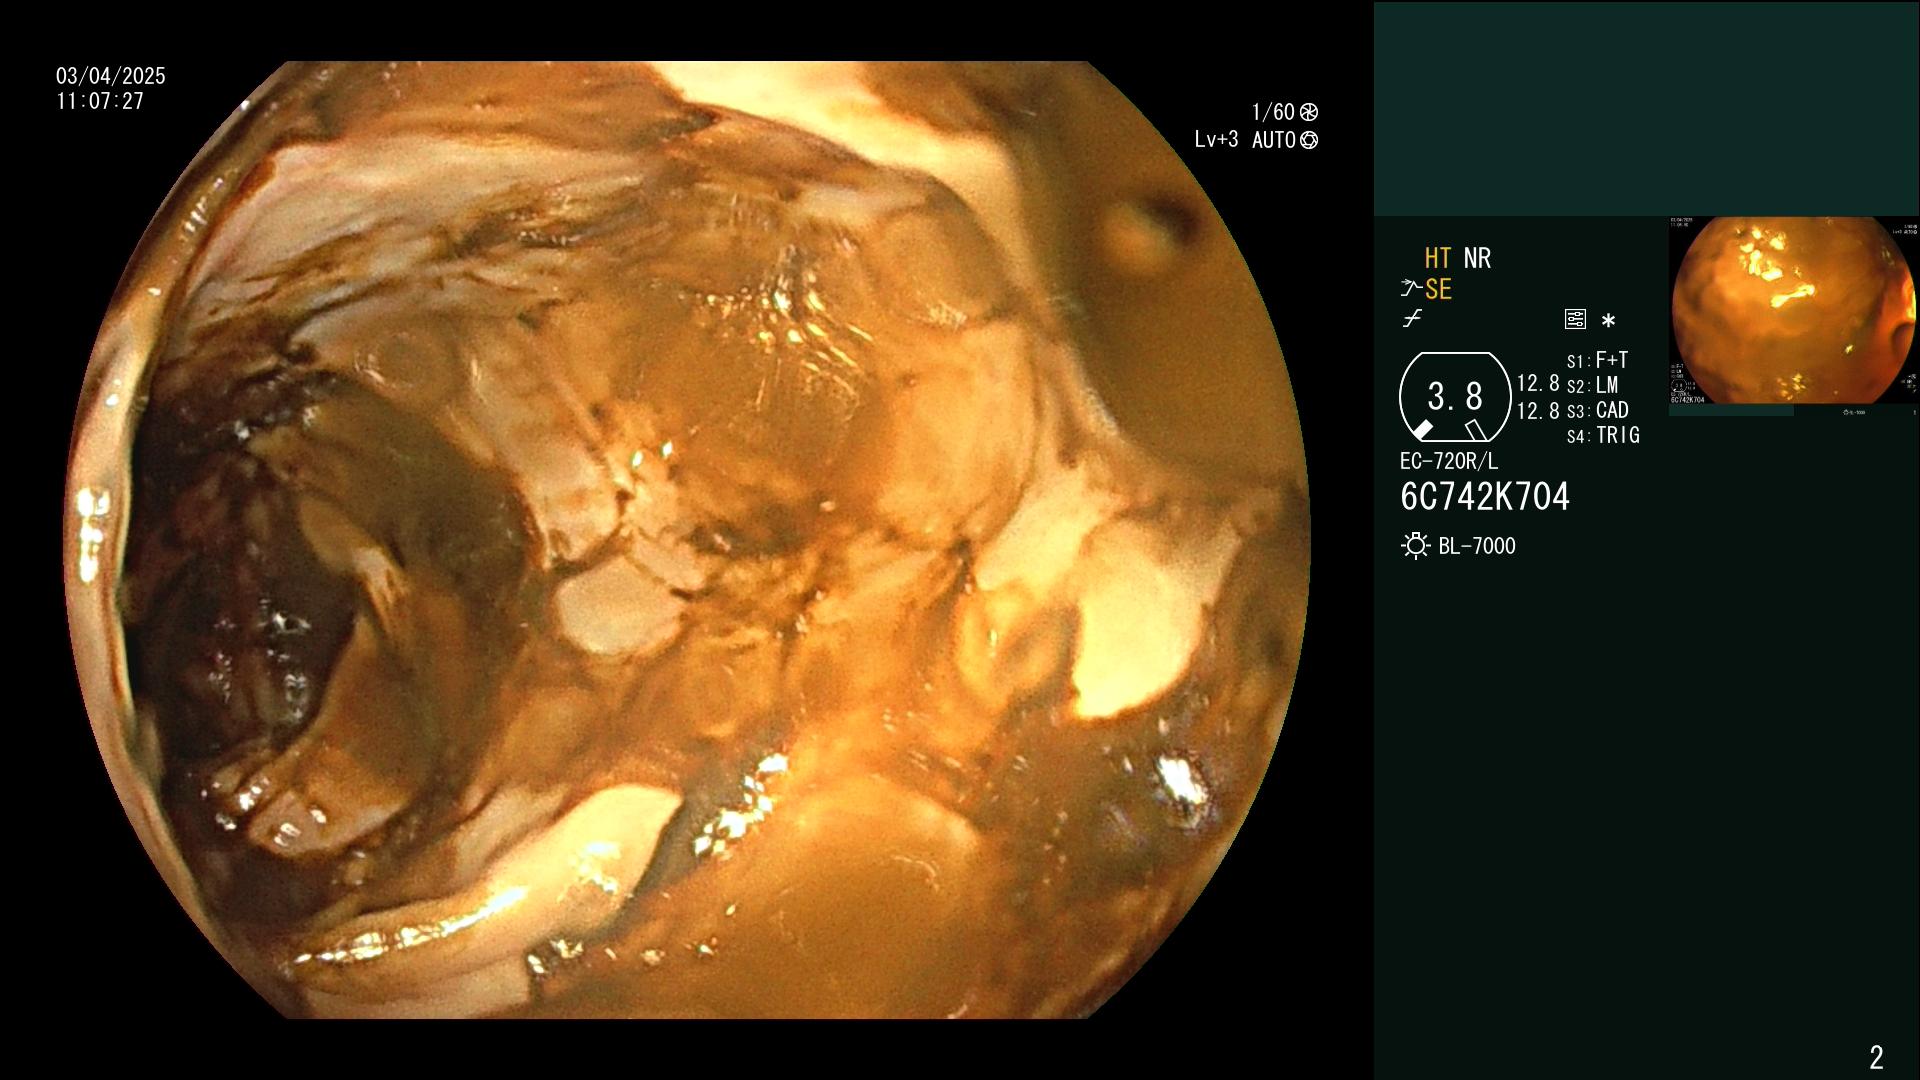Click the upper 12.8 diameter value

coord(1538,383)
